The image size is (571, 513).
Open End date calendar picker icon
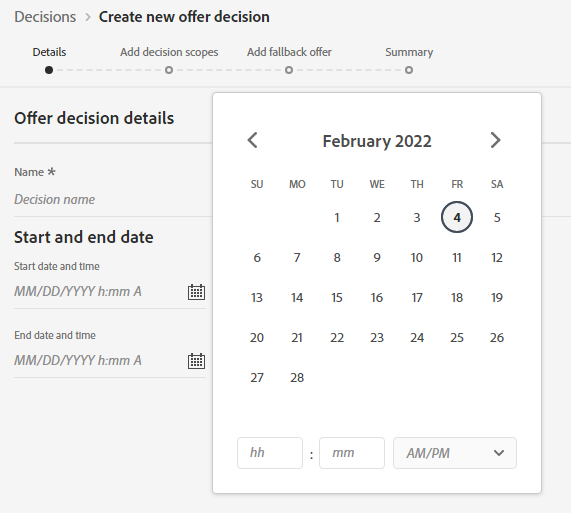point(196,361)
